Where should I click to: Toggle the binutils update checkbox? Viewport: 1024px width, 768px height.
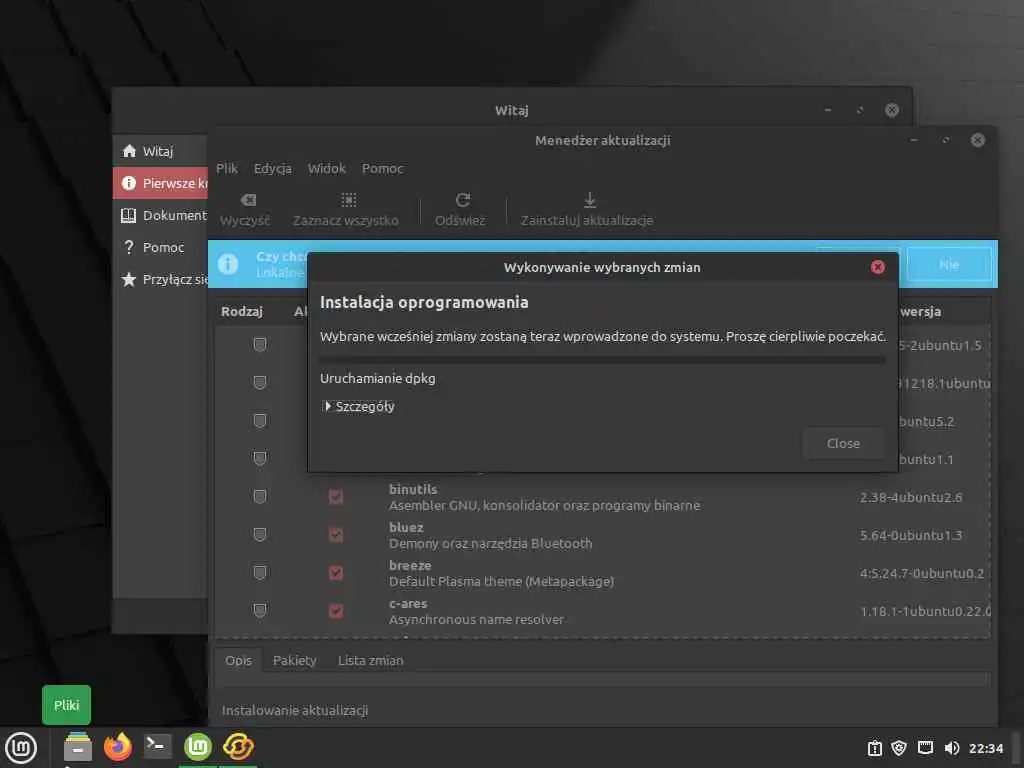click(336, 497)
